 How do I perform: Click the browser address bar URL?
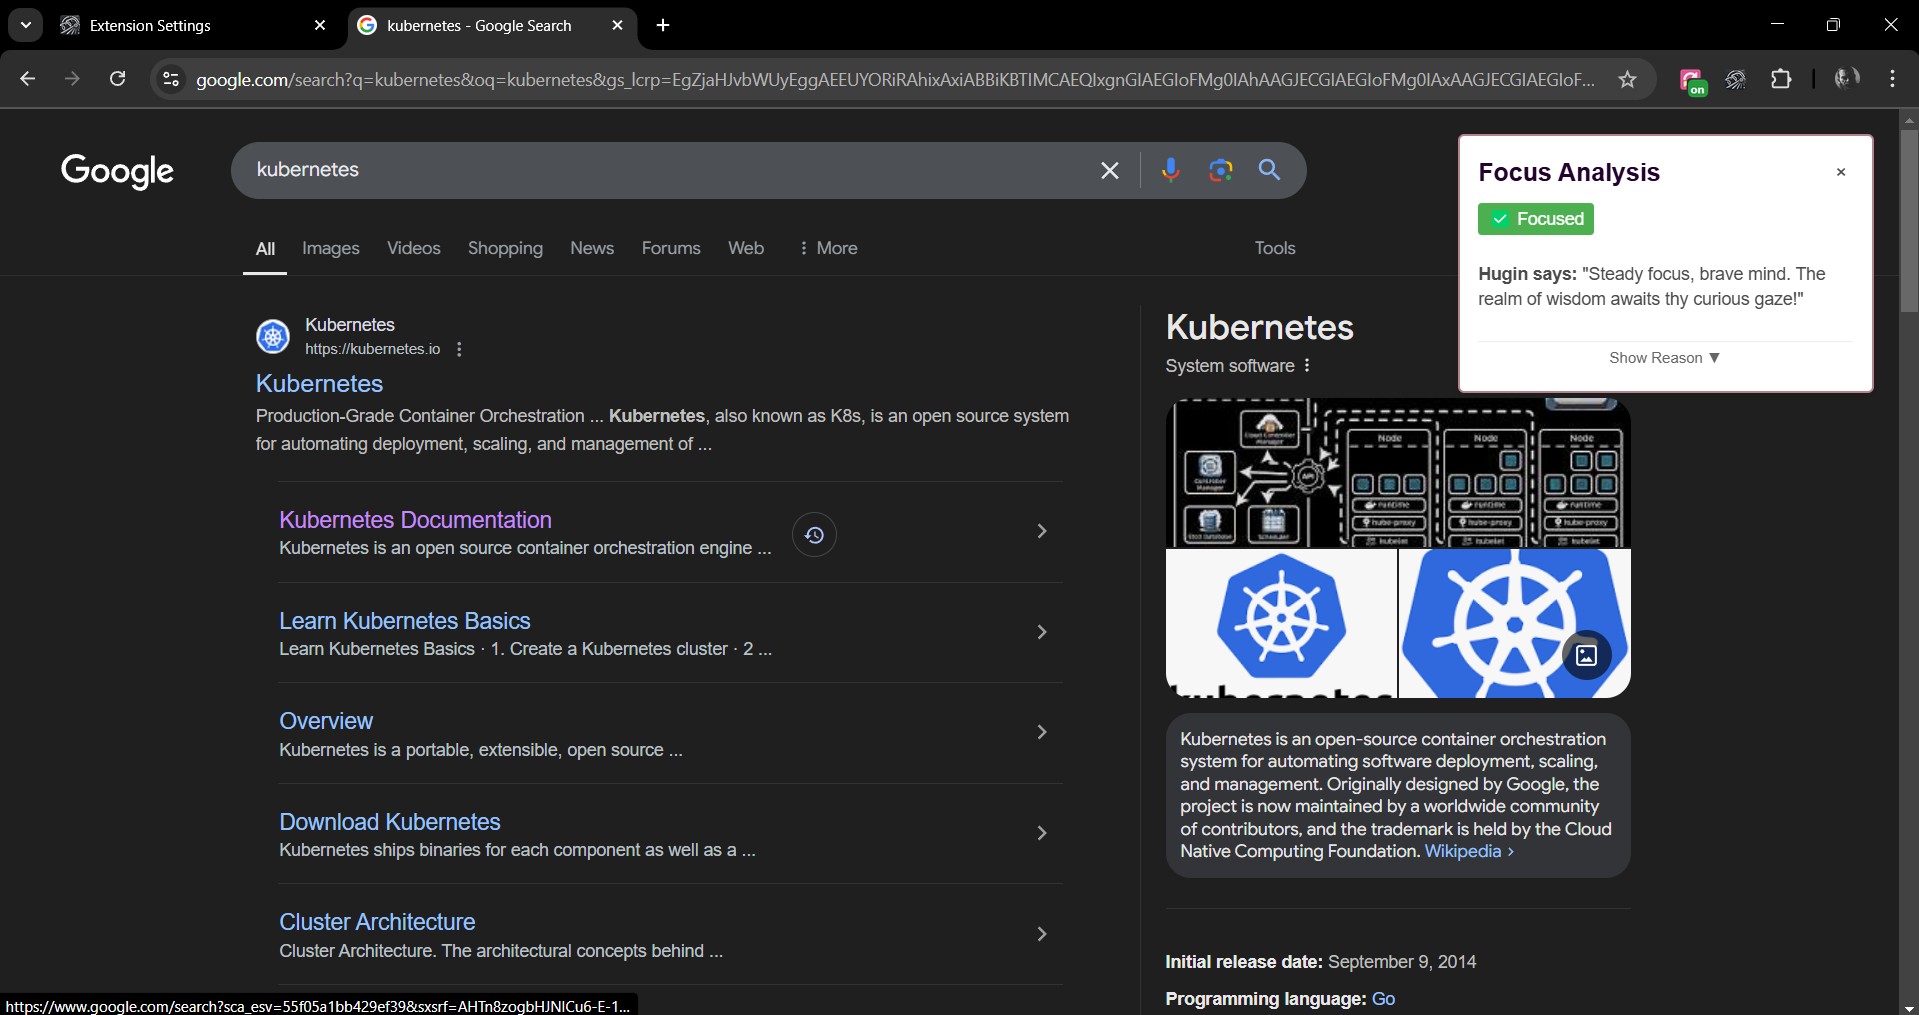coord(896,79)
